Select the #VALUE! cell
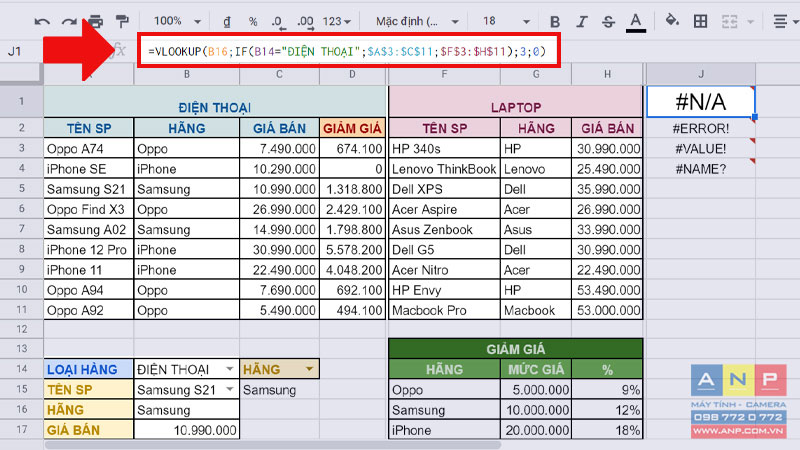The width and height of the screenshot is (800, 450). pyautogui.click(x=701, y=148)
